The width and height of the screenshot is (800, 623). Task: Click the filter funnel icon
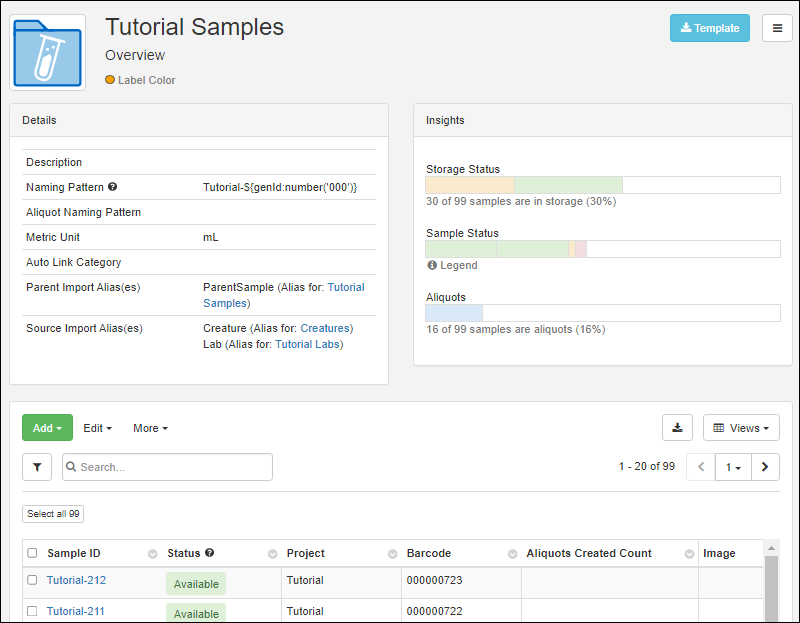pyautogui.click(x=37, y=467)
